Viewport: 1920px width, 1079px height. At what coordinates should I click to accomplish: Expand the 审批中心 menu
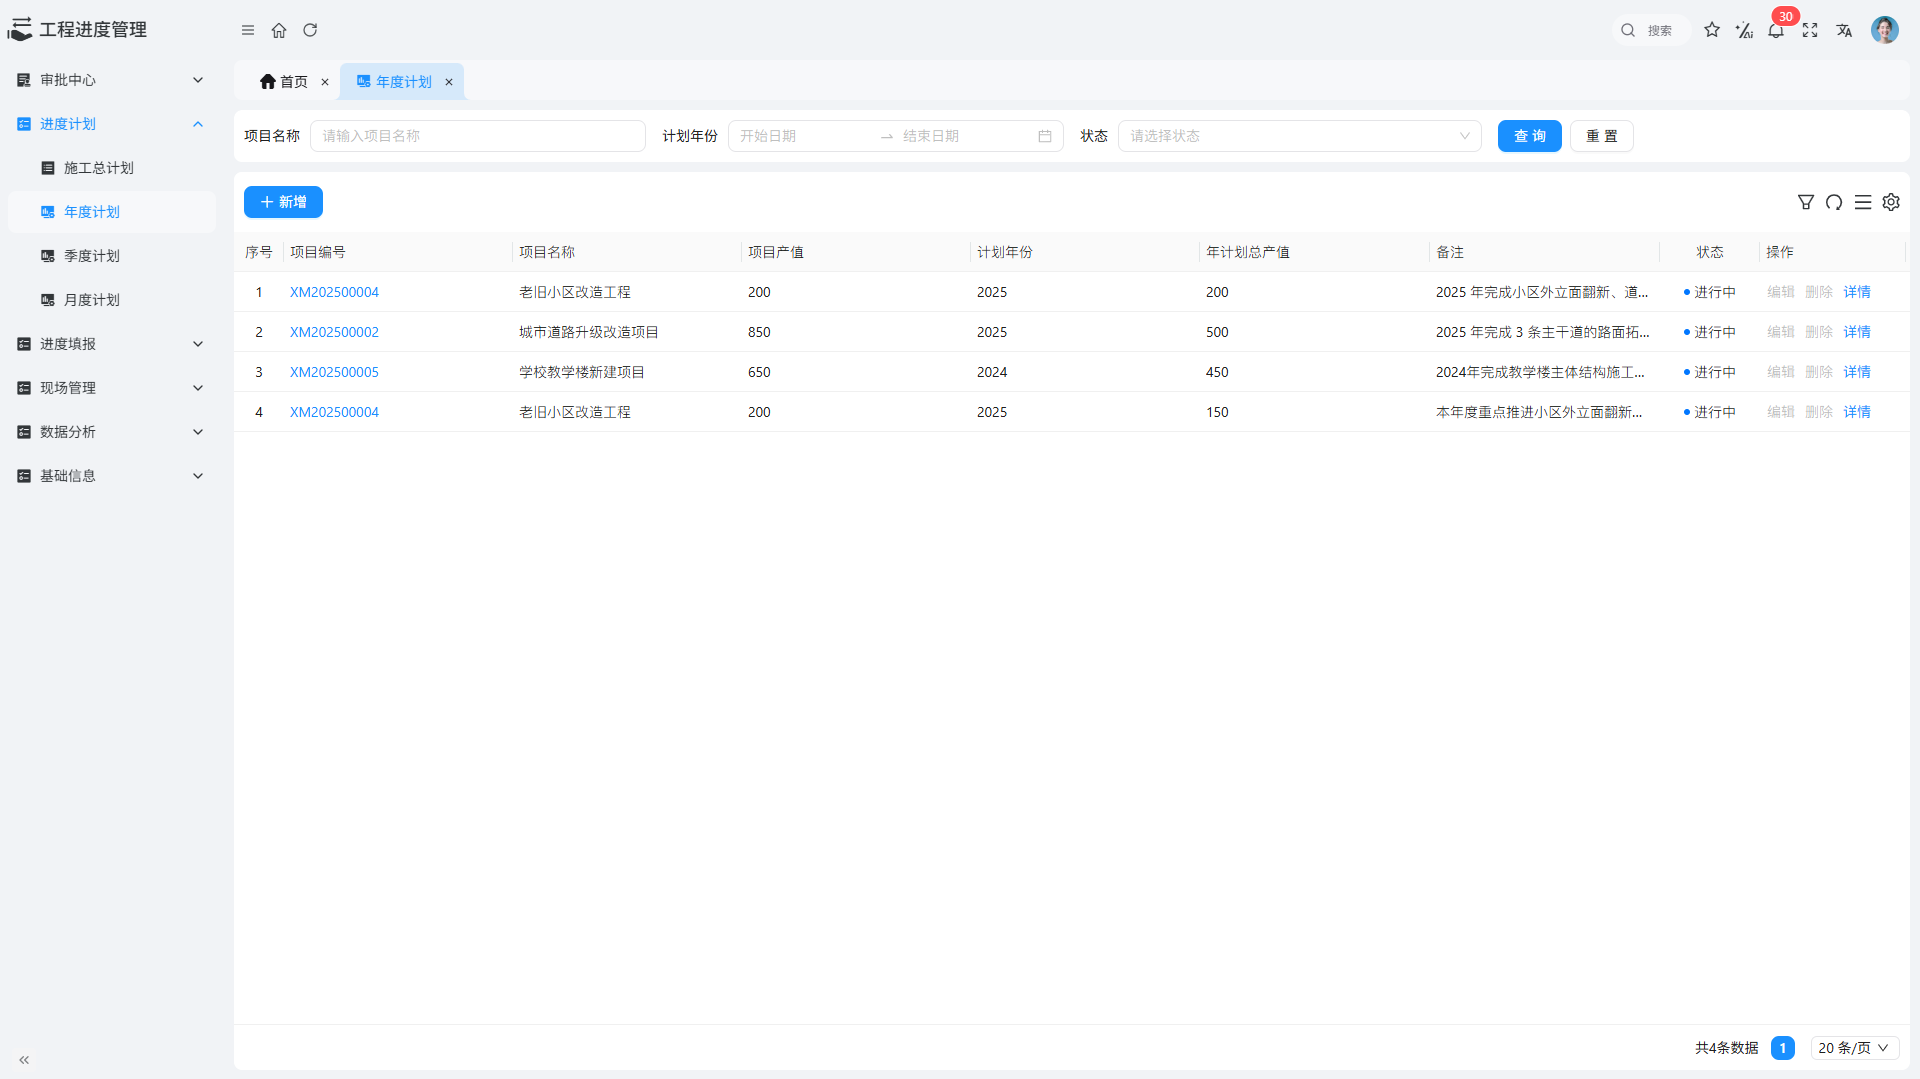coord(110,80)
